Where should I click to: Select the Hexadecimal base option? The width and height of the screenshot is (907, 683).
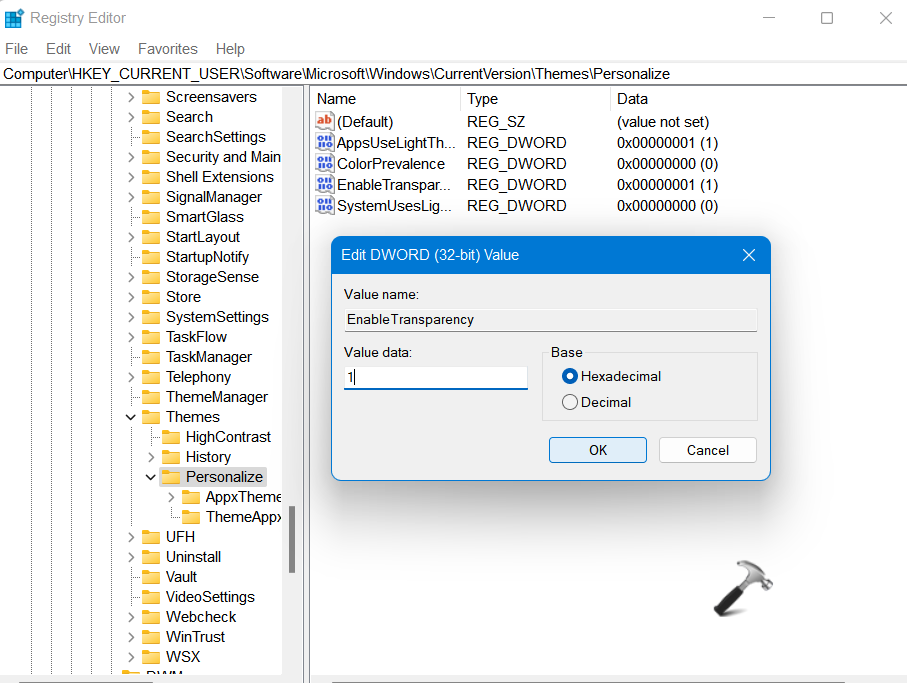click(570, 376)
